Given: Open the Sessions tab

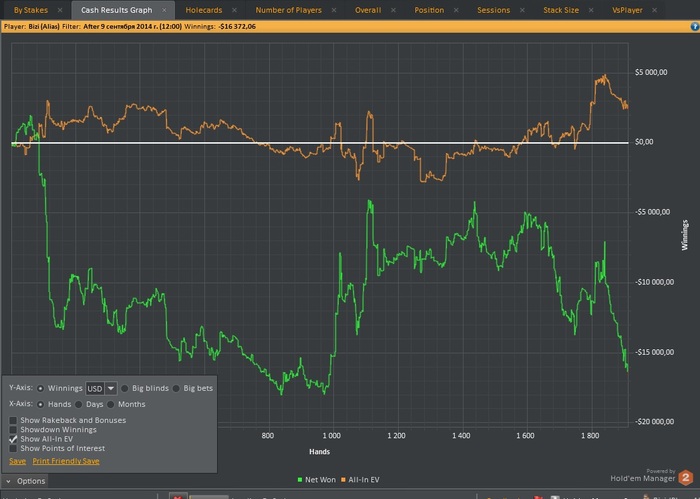Looking at the screenshot, I should click(x=493, y=10).
